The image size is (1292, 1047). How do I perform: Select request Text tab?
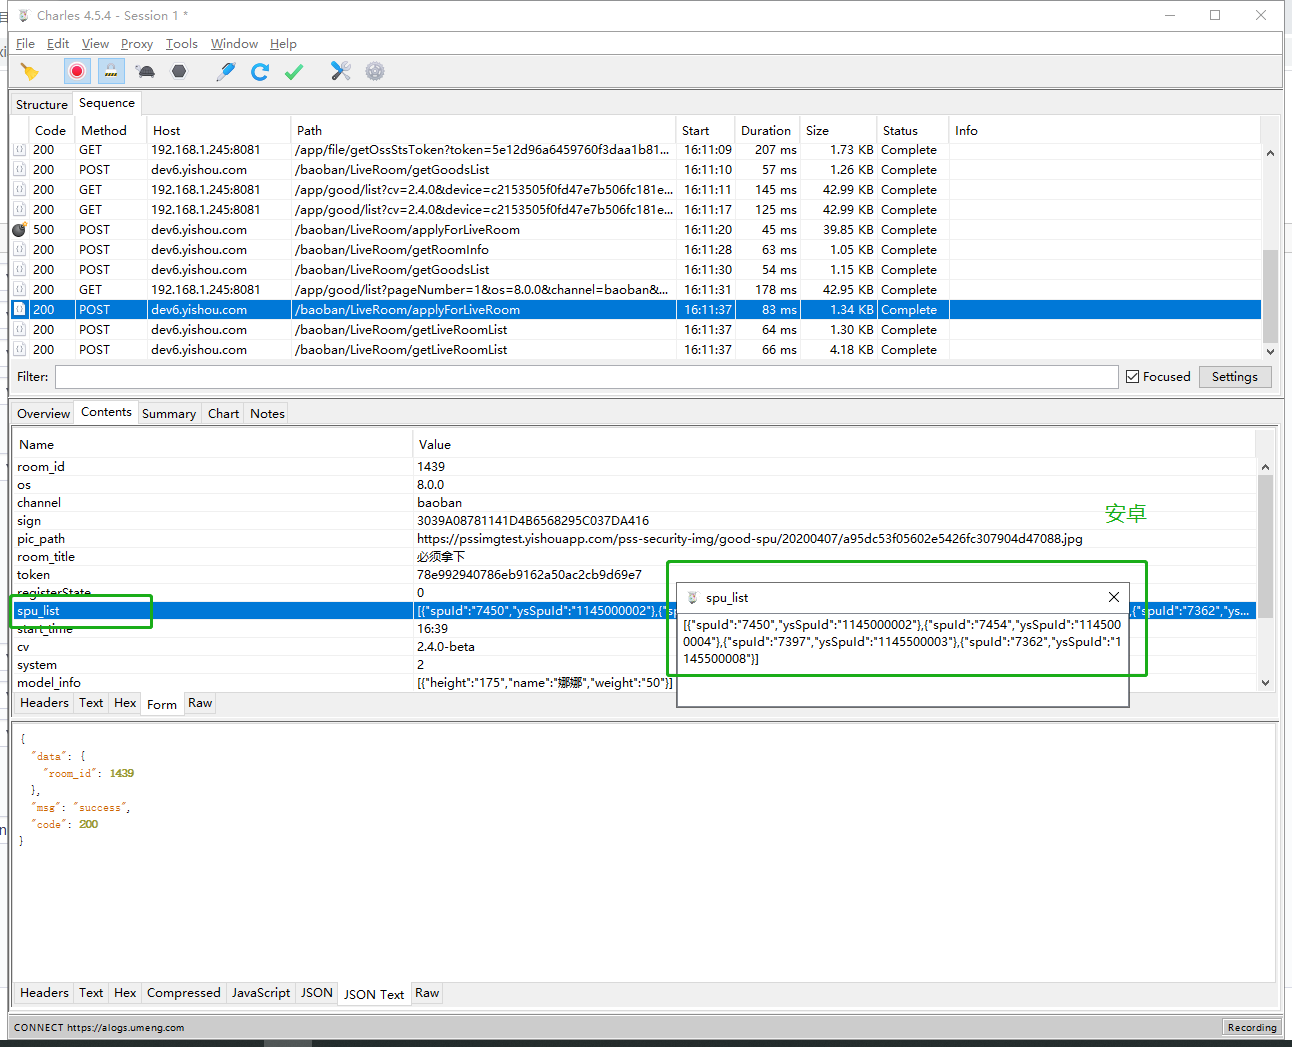tap(91, 703)
